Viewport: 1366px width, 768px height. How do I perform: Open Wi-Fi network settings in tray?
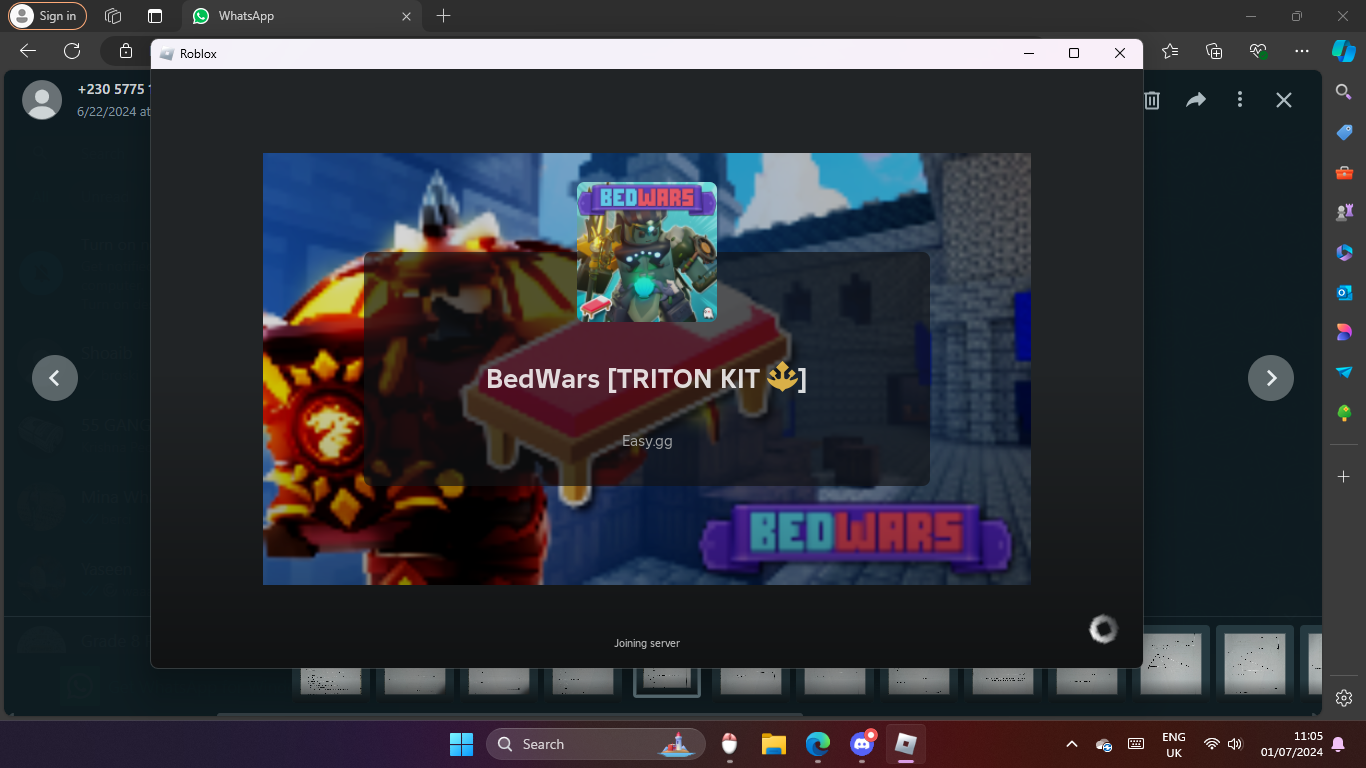click(x=1212, y=744)
